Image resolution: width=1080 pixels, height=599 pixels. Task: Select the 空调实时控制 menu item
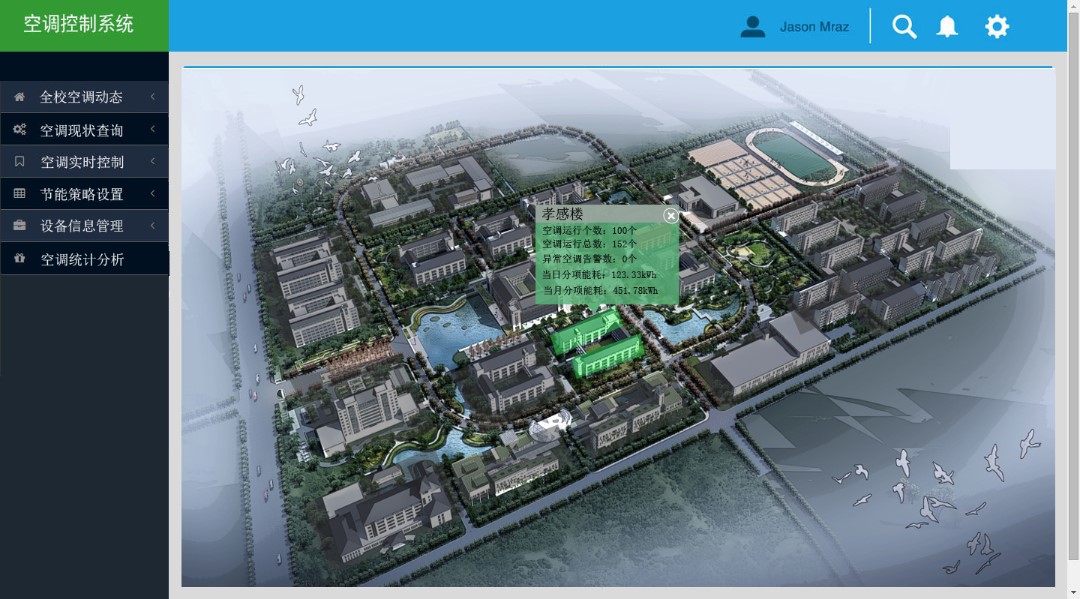point(82,162)
